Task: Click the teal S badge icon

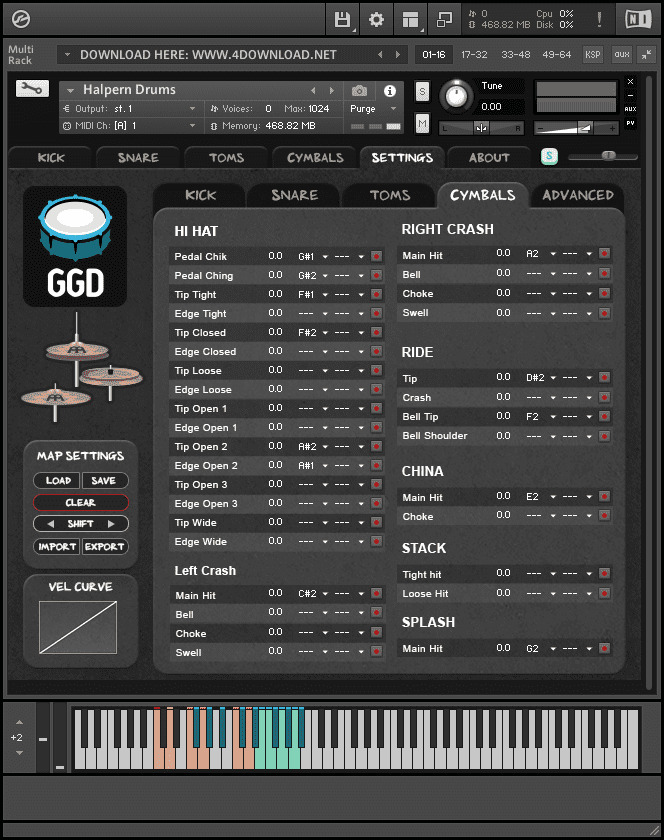Action: pyautogui.click(x=549, y=156)
